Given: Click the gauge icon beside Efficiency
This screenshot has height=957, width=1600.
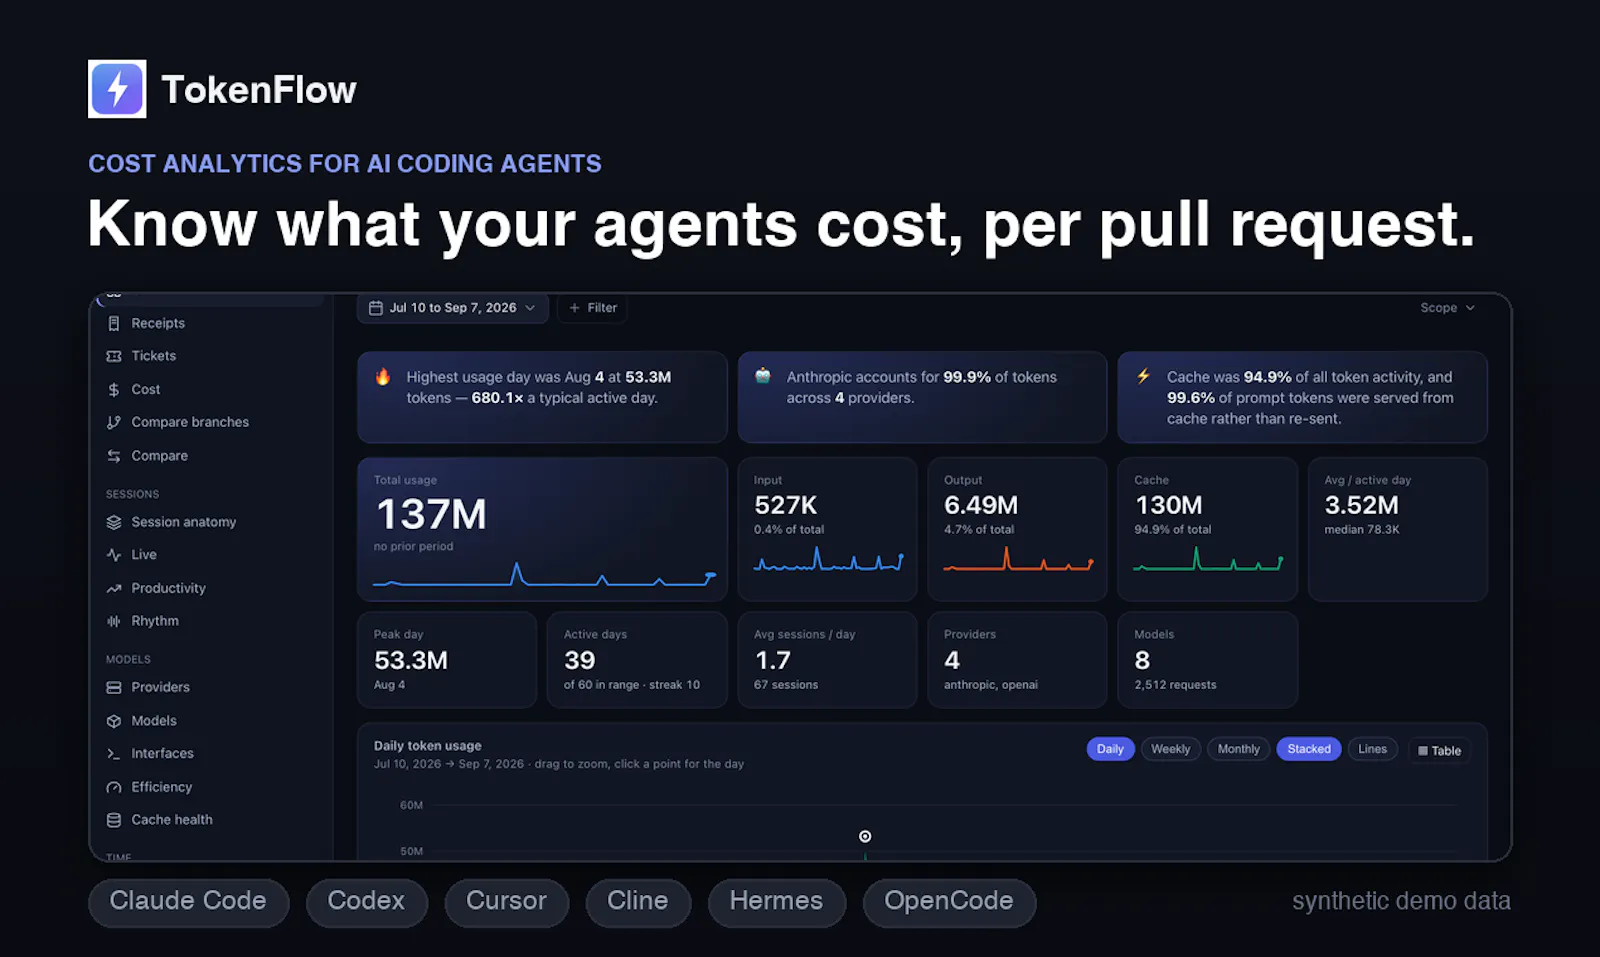Looking at the screenshot, I should (x=114, y=787).
